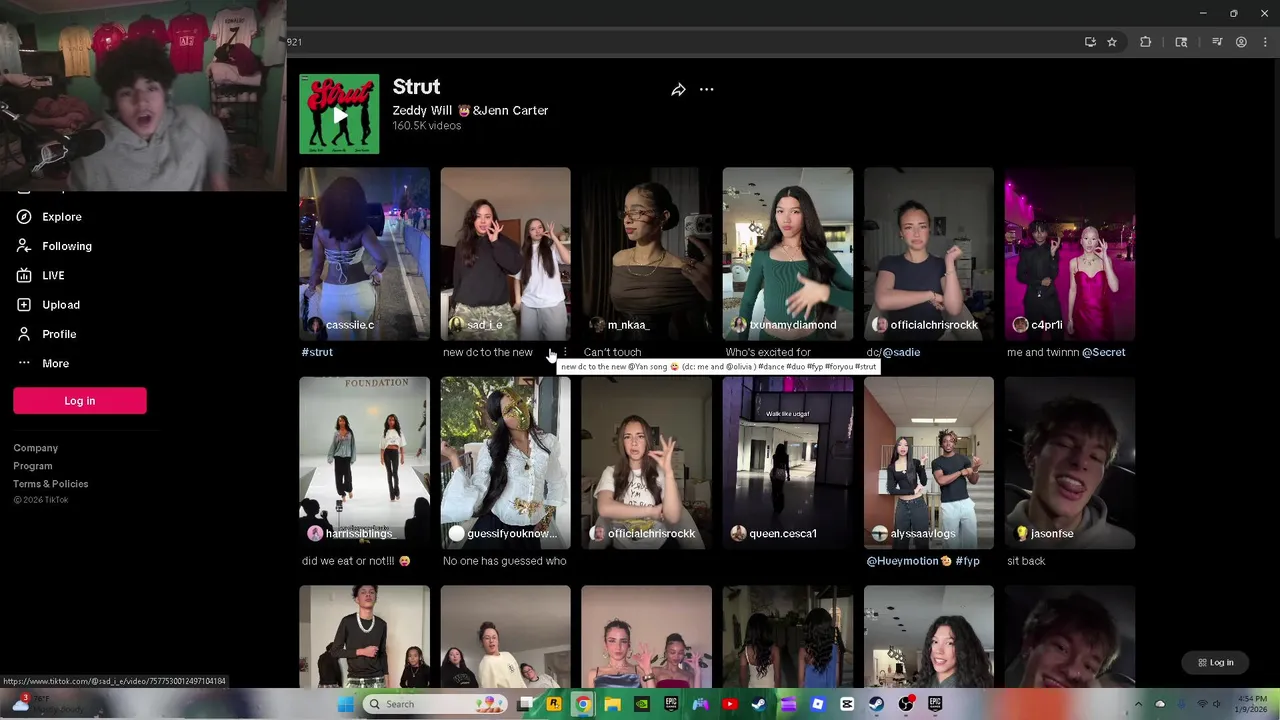Open the NVIDIA app from the taskbar
The height and width of the screenshot is (720, 1280).
click(642, 704)
